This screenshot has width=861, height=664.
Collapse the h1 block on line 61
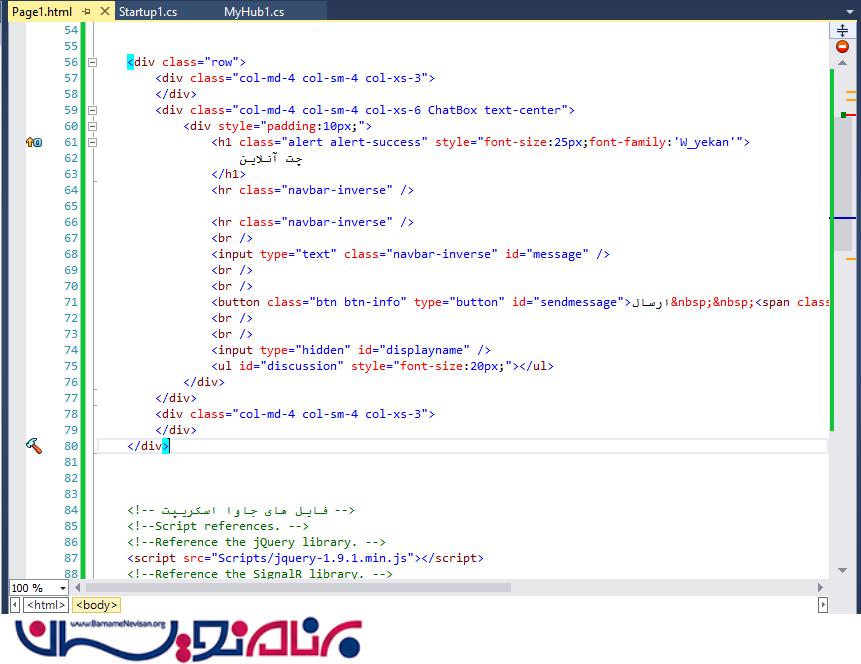pos(93,142)
